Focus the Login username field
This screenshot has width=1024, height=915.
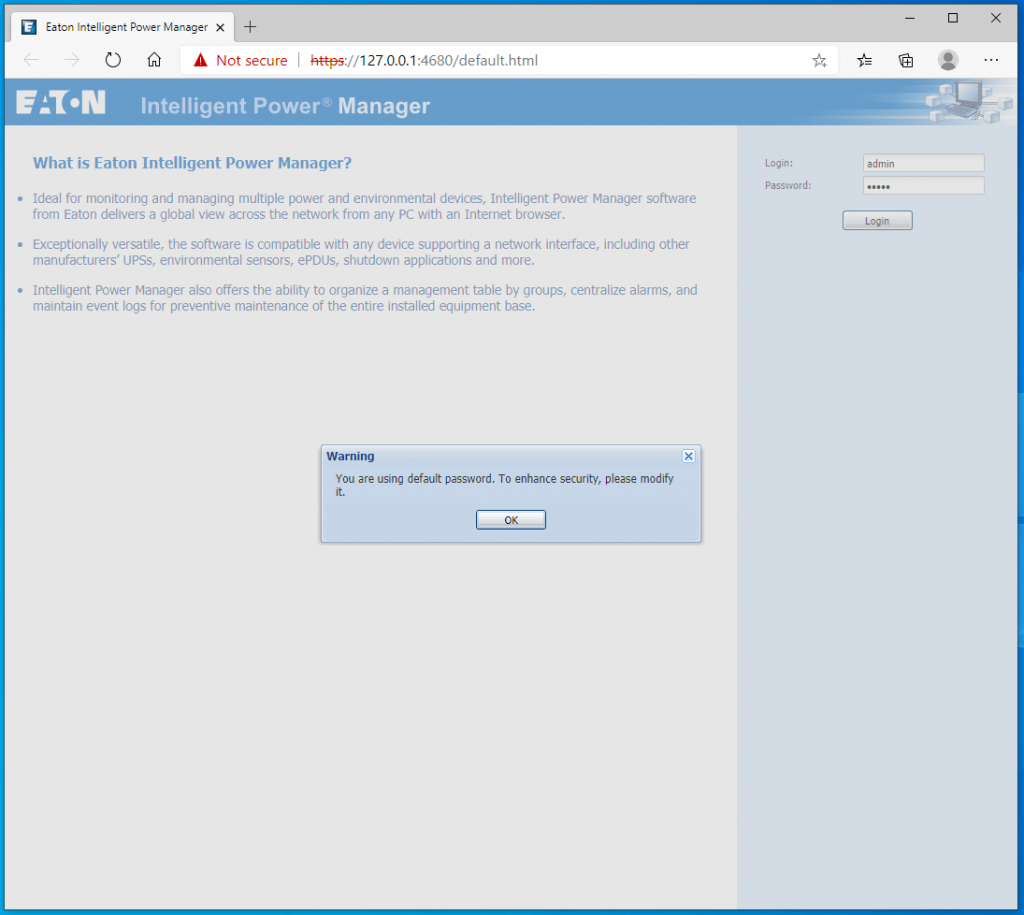[x=923, y=163]
